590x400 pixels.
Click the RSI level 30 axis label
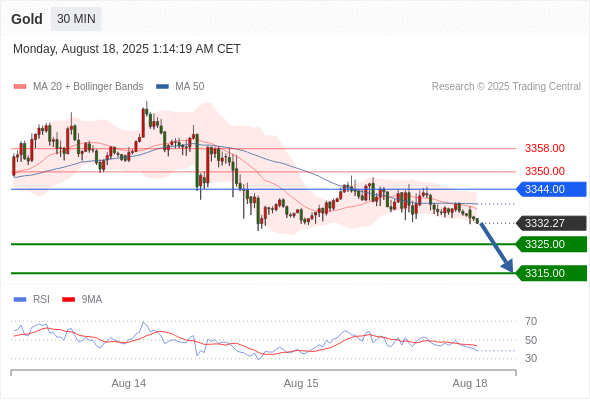[531, 358]
